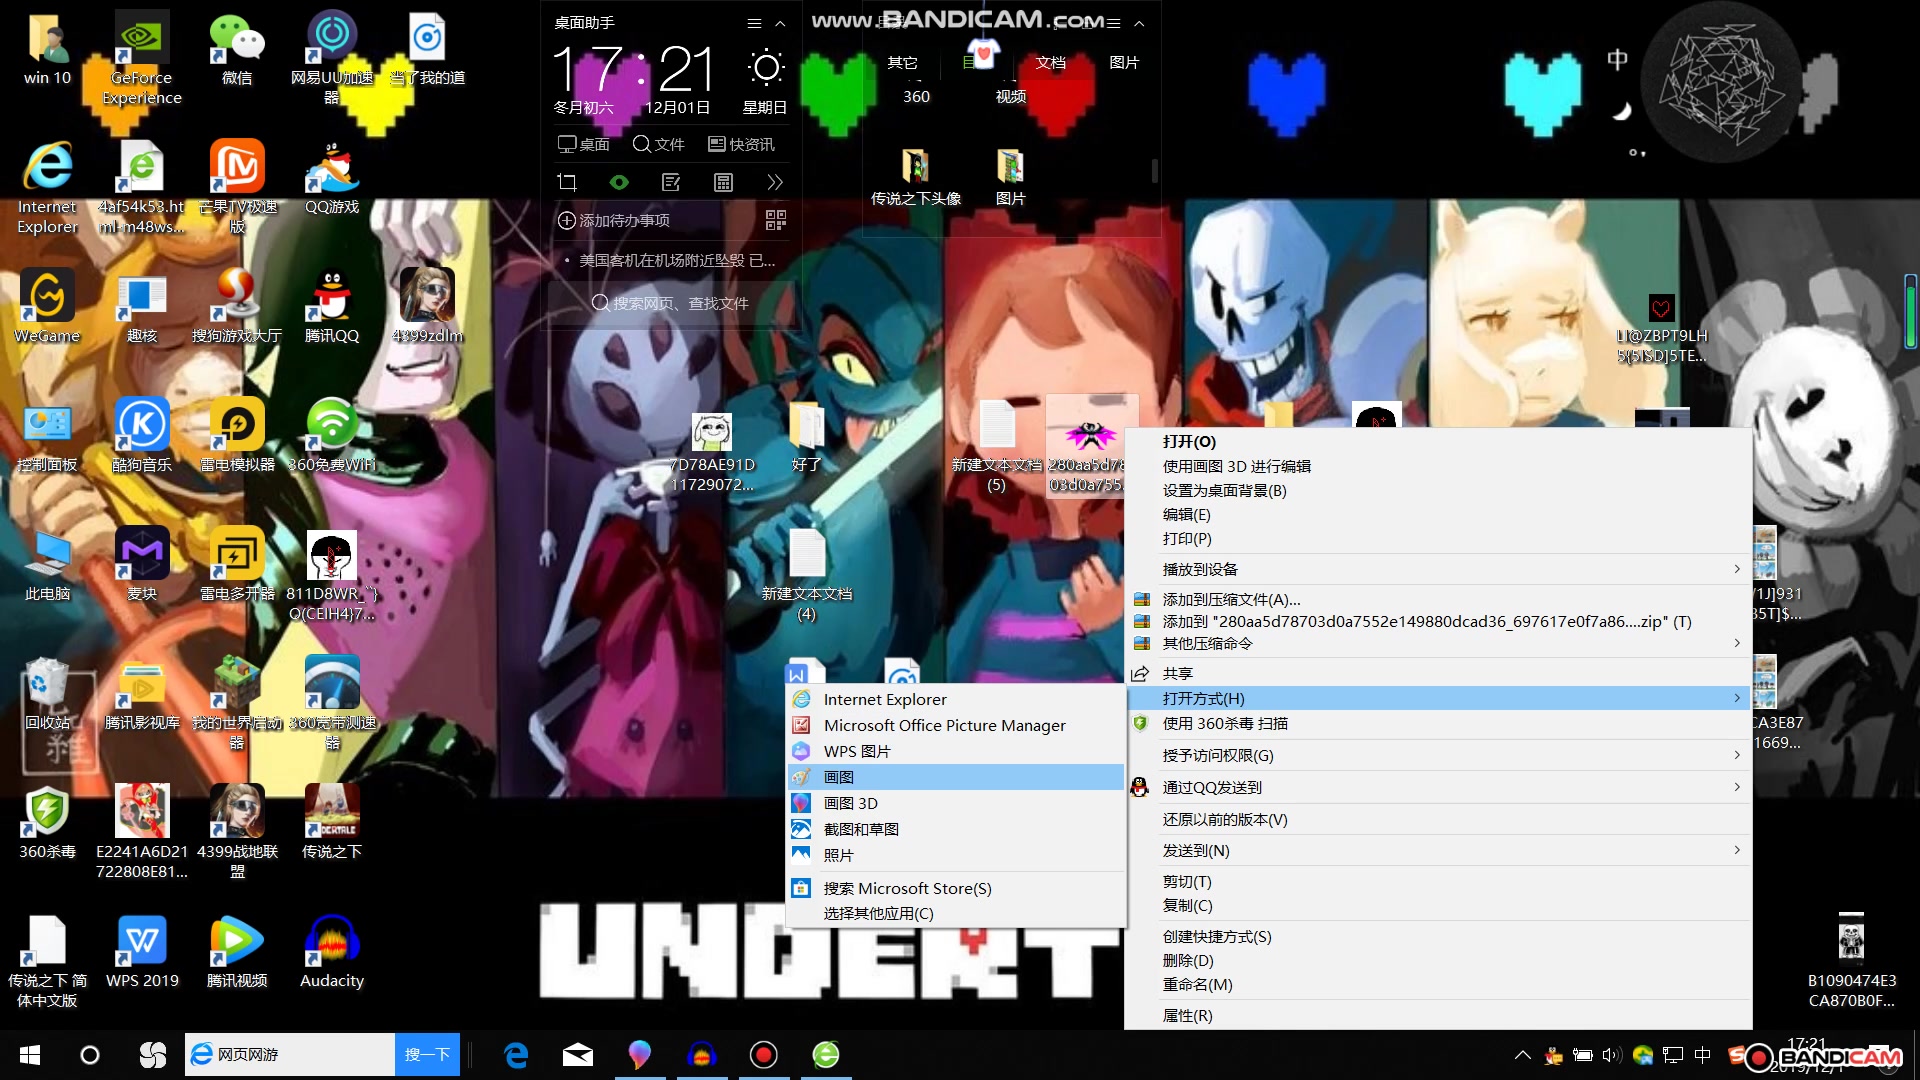The image size is (1920, 1080).
Task: Click the Windows Start button
Action: (x=30, y=1055)
